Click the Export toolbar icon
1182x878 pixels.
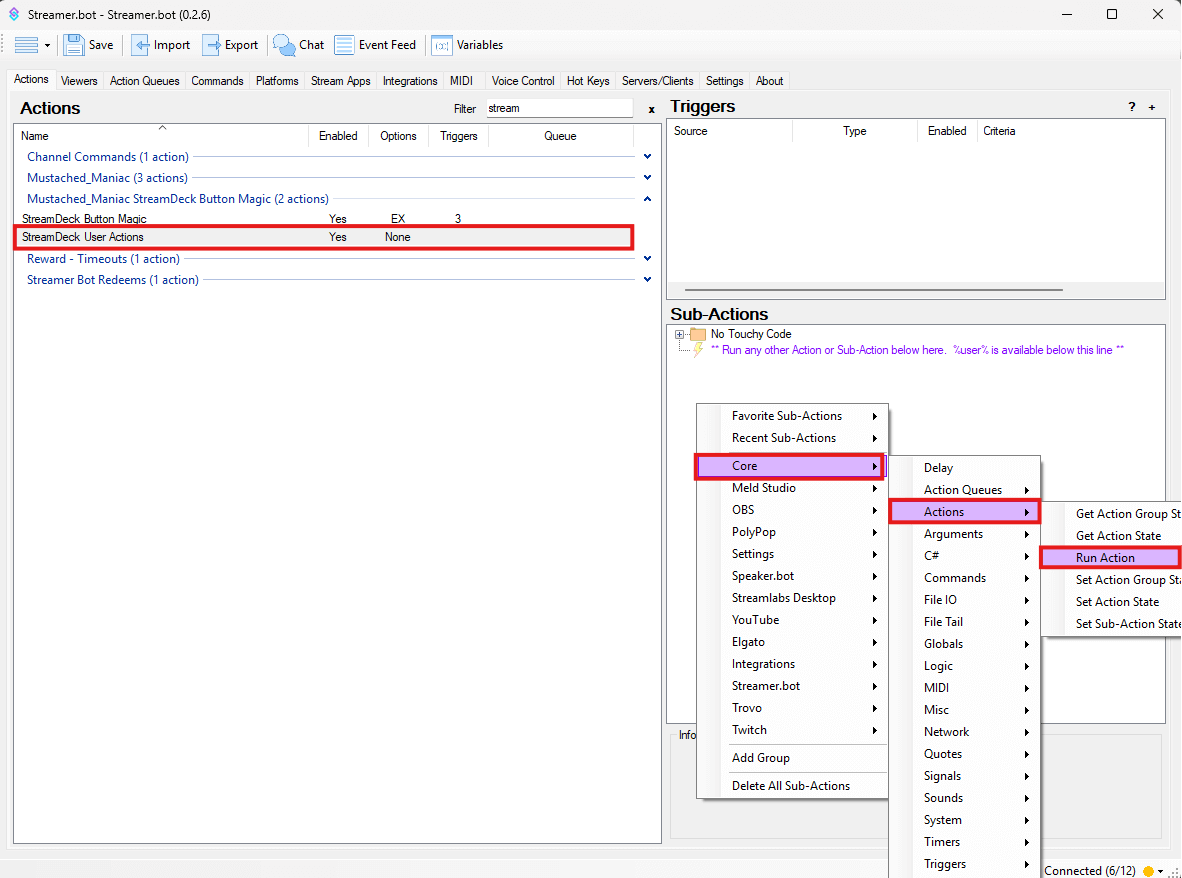point(212,45)
